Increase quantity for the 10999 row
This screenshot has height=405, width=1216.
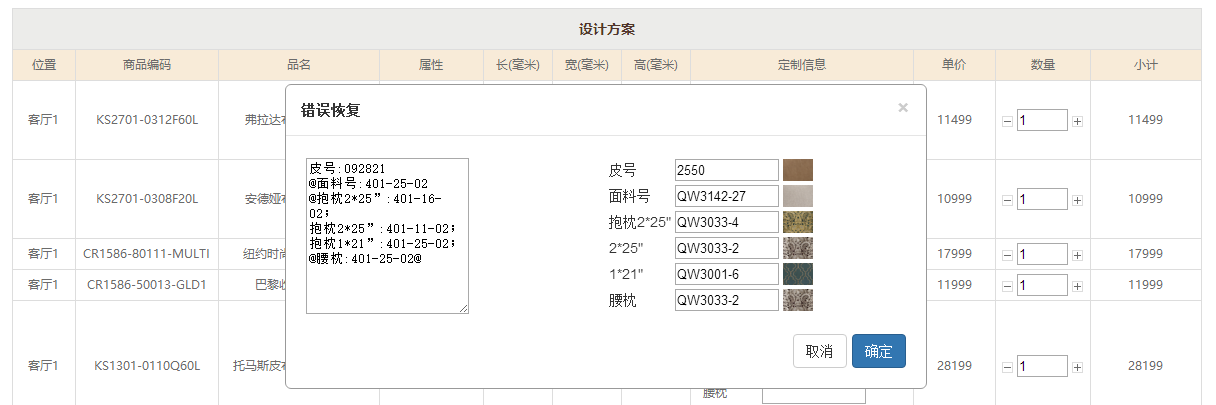(1077, 200)
